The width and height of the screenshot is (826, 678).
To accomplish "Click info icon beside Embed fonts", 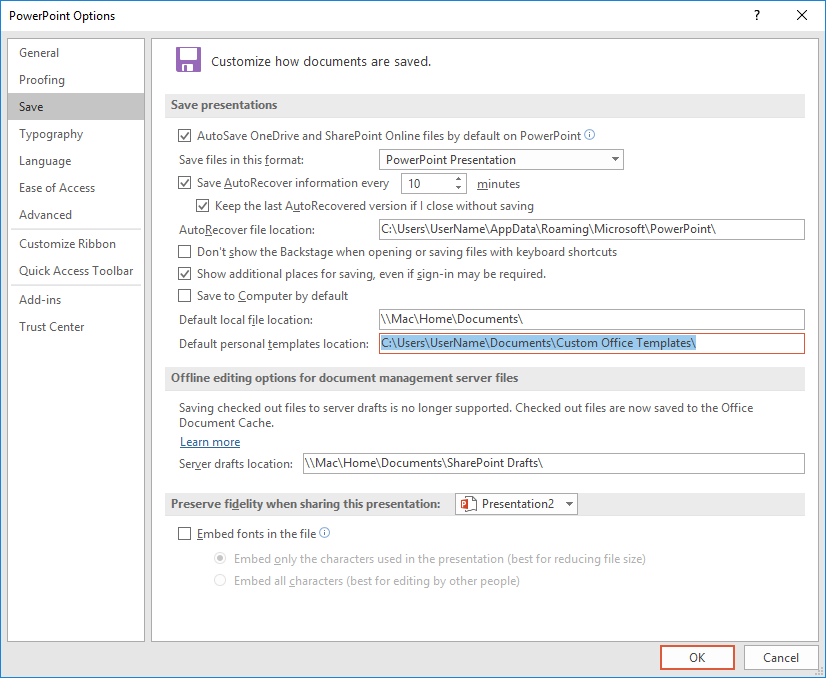I will [325, 533].
